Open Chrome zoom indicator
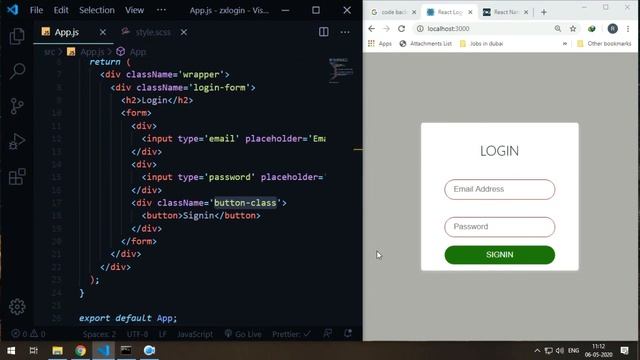The height and width of the screenshot is (360, 640). click(558, 29)
